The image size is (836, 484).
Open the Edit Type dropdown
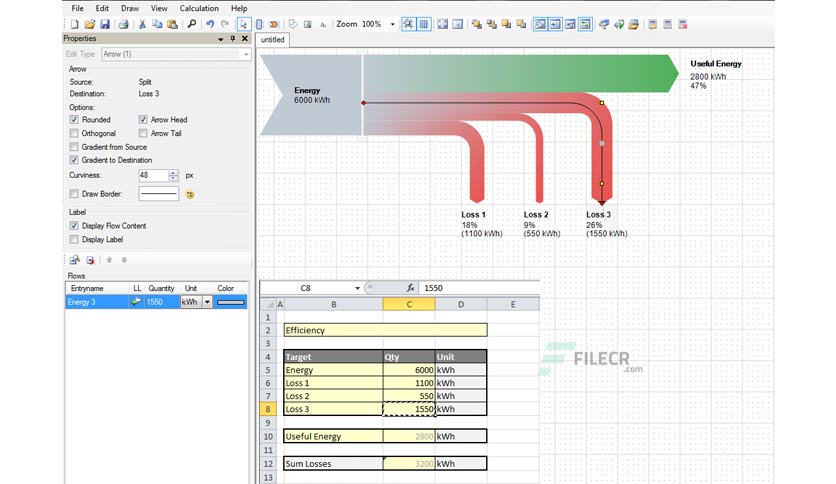[x=176, y=54]
